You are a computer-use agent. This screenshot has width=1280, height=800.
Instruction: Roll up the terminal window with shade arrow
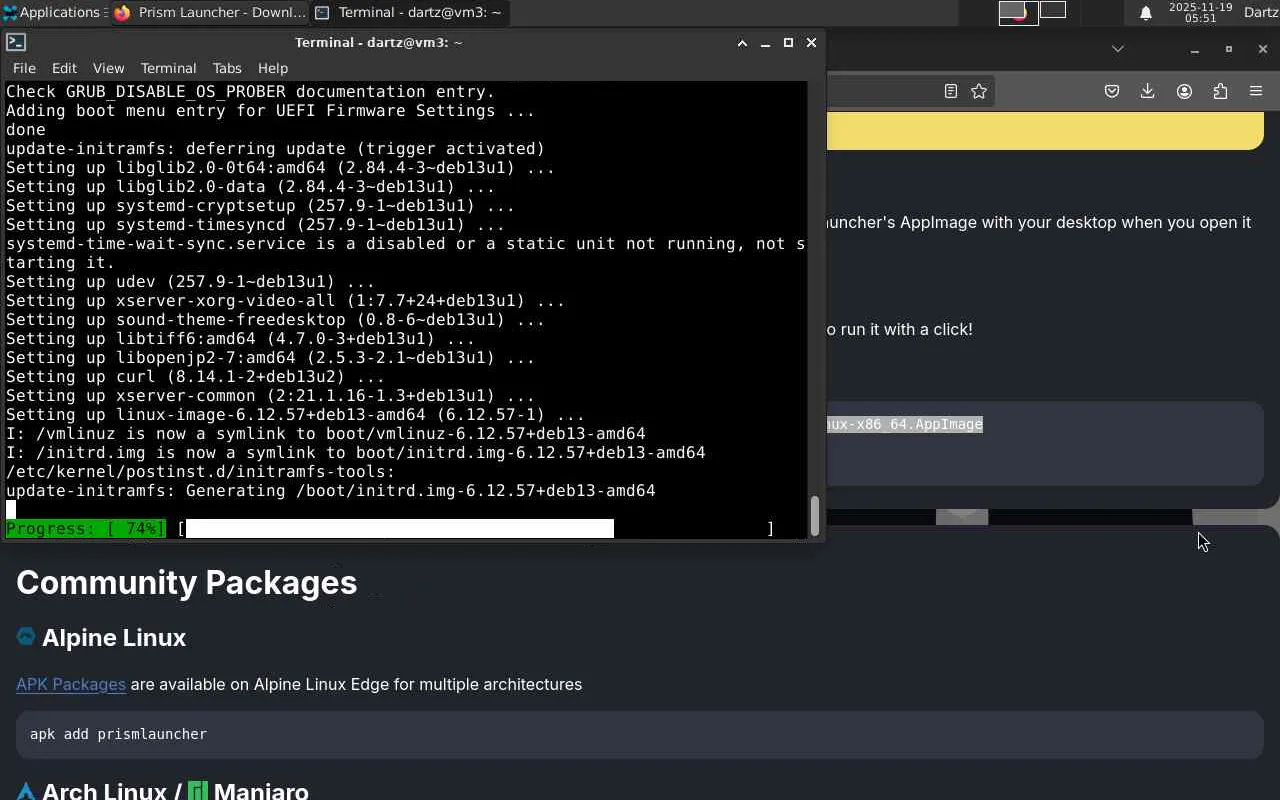(742, 43)
